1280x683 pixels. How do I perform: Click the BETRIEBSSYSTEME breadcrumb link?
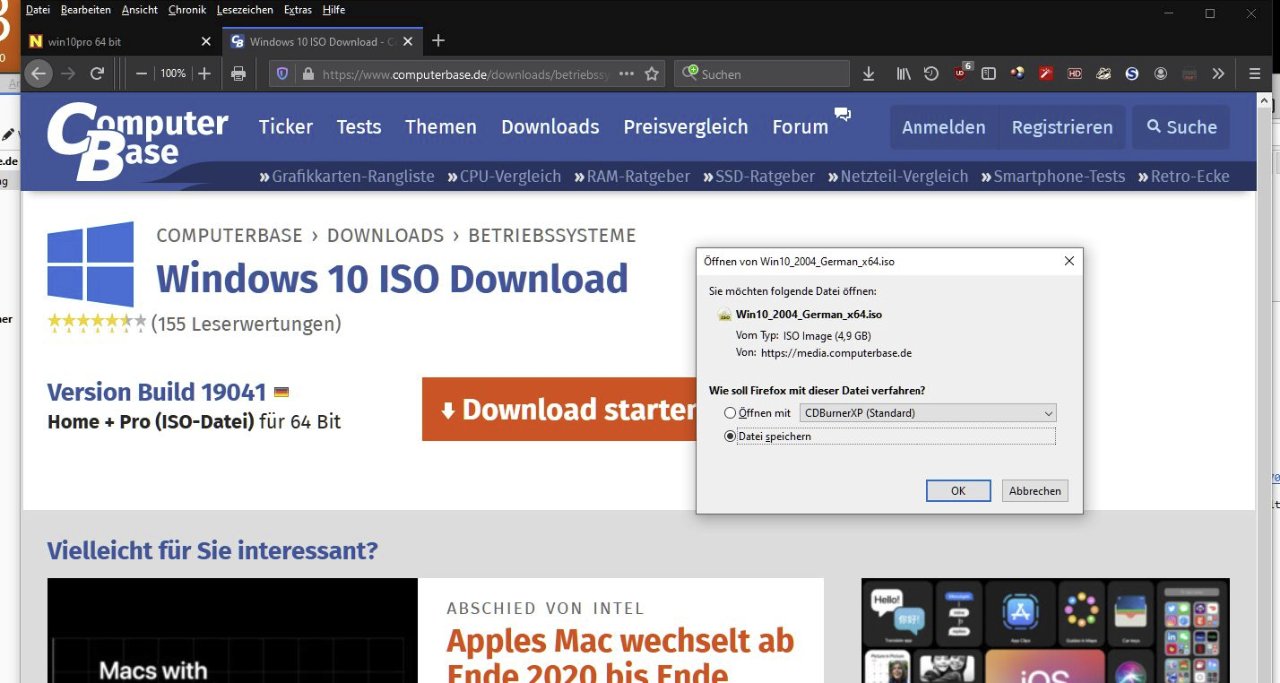point(552,236)
